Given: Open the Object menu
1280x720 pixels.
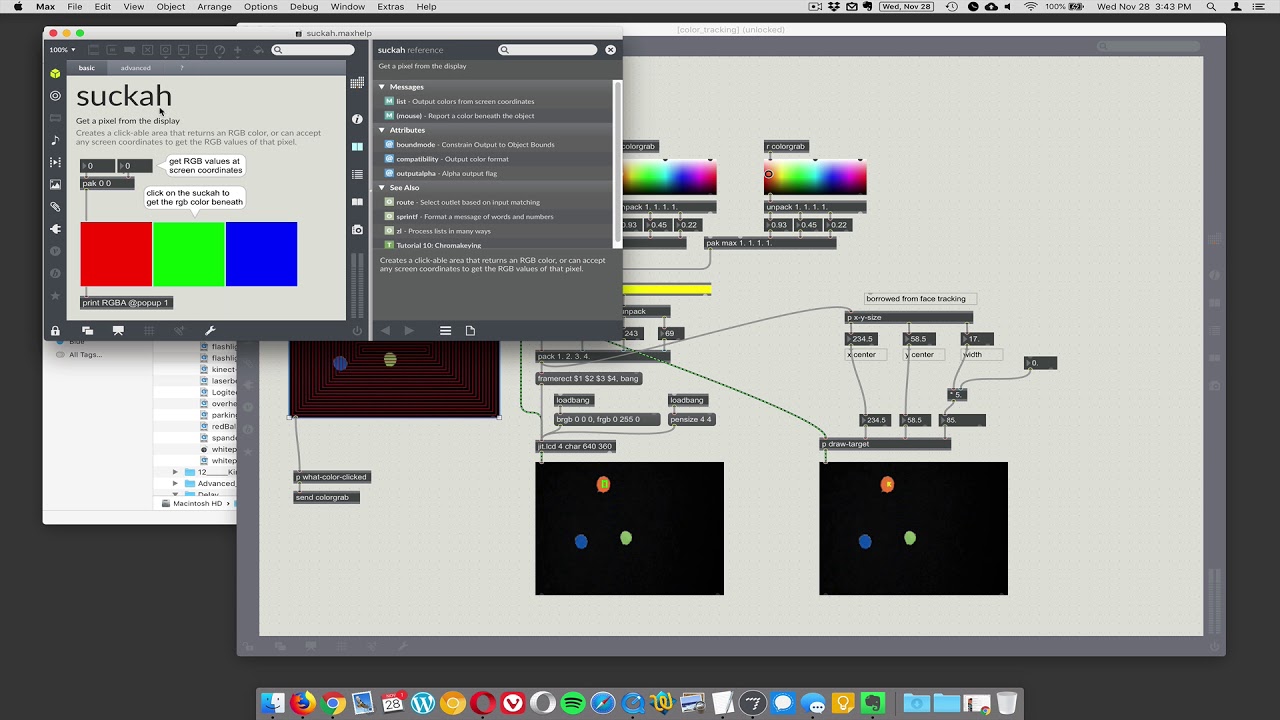Looking at the screenshot, I should 170,7.
